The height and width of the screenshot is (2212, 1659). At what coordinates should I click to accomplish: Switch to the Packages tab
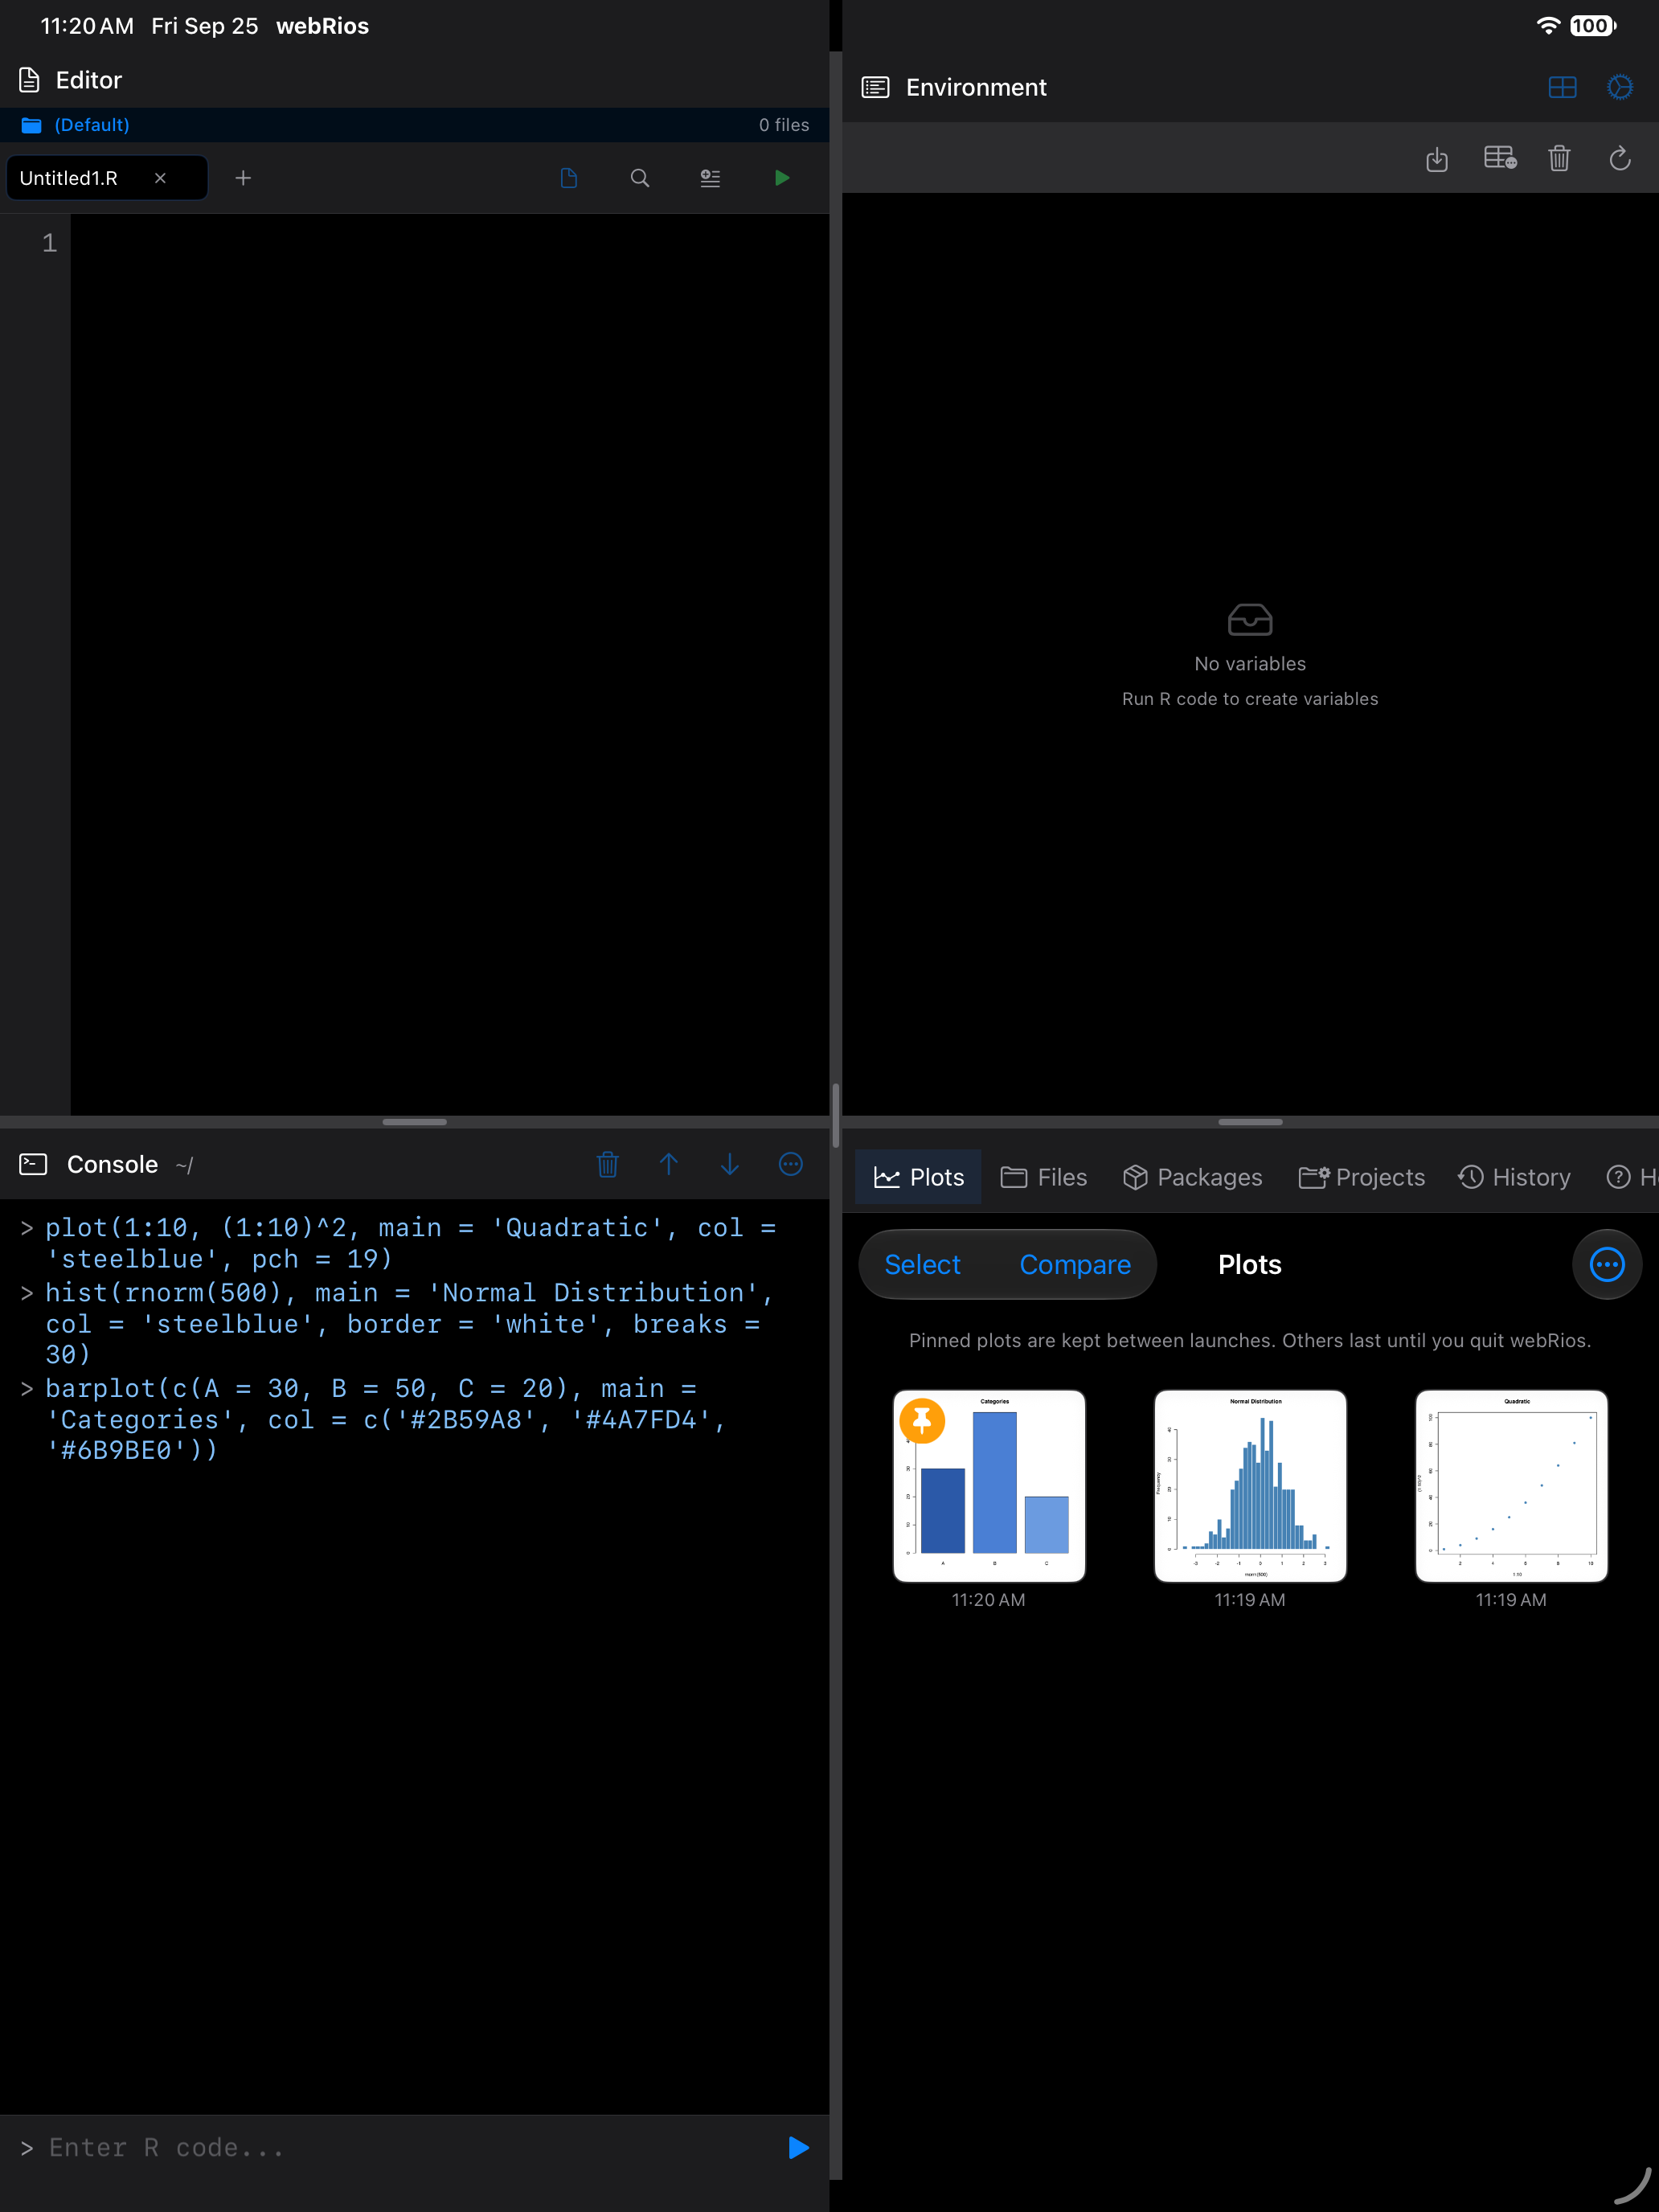click(x=1192, y=1177)
